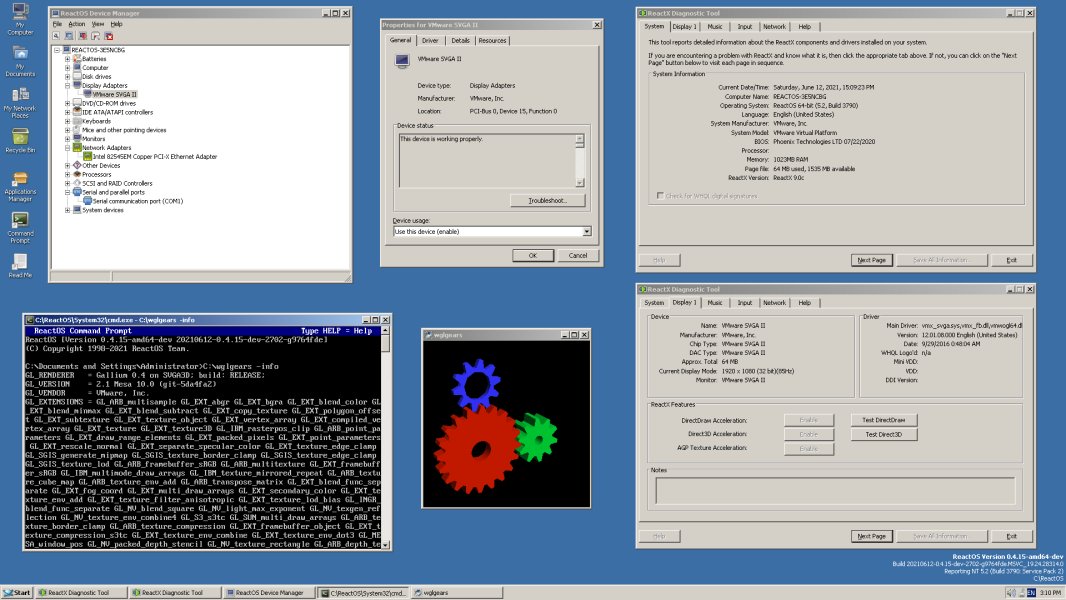
Task: Click the Keyboards category icon in tree
Action: [77, 121]
